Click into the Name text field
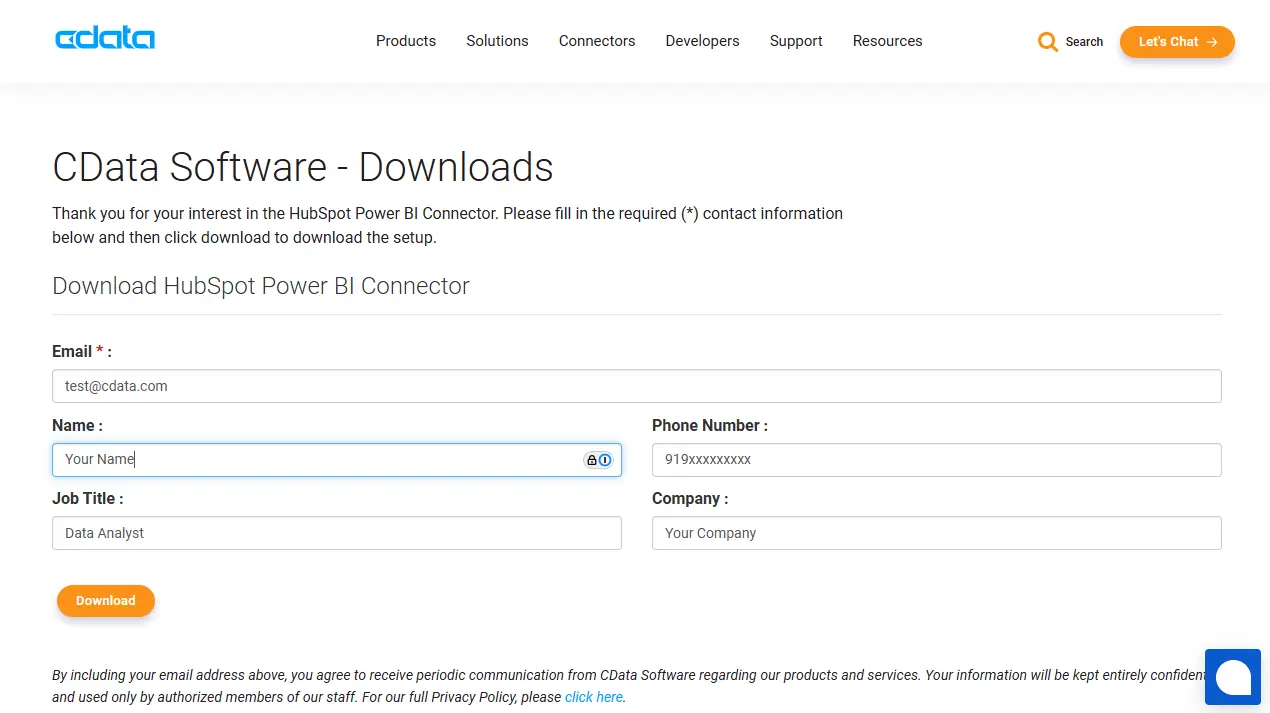This screenshot has width=1270, height=713. pyautogui.click(x=320, y=460)
